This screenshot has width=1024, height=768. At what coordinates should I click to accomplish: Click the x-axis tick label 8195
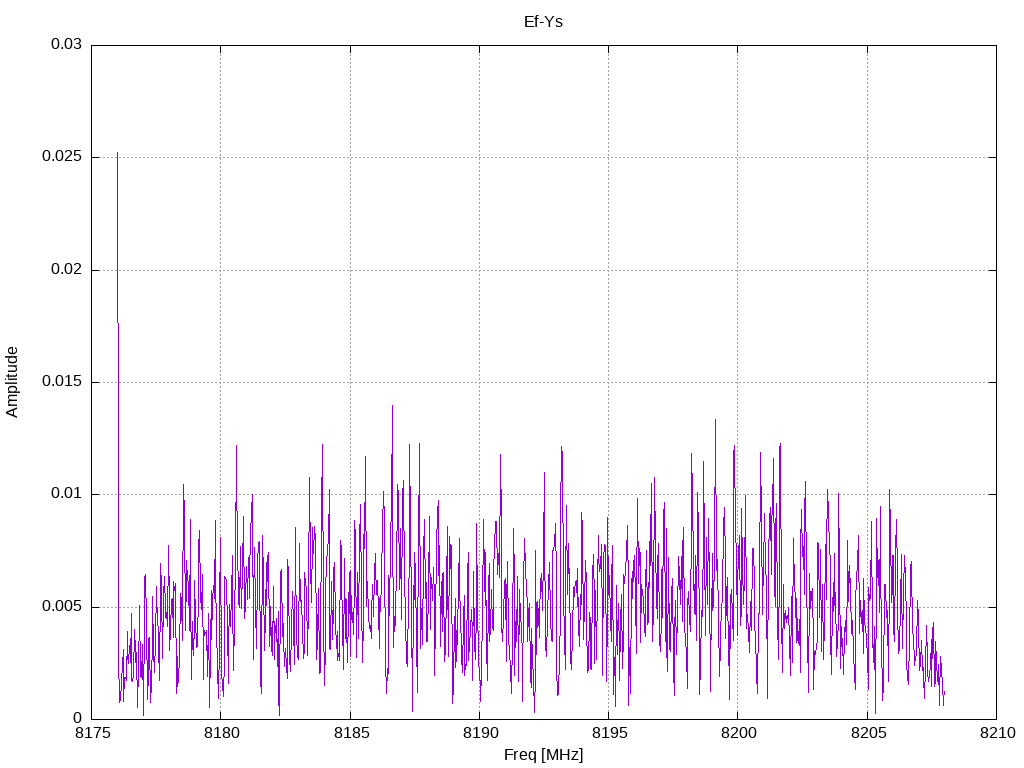click(x=609, y=733)
